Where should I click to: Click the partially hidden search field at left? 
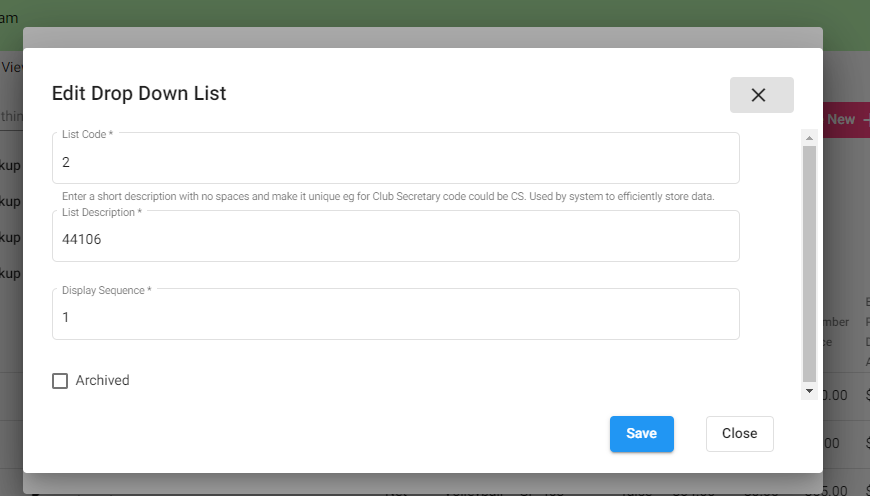coord(11,117)
